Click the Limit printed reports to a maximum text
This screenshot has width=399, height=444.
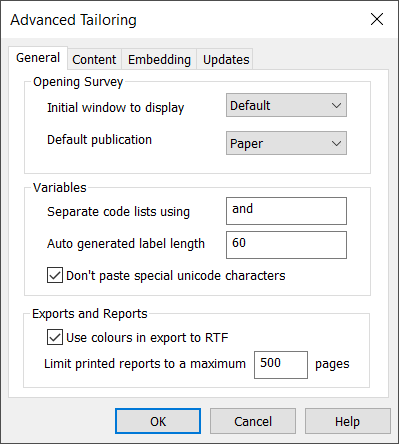[145, 364]
